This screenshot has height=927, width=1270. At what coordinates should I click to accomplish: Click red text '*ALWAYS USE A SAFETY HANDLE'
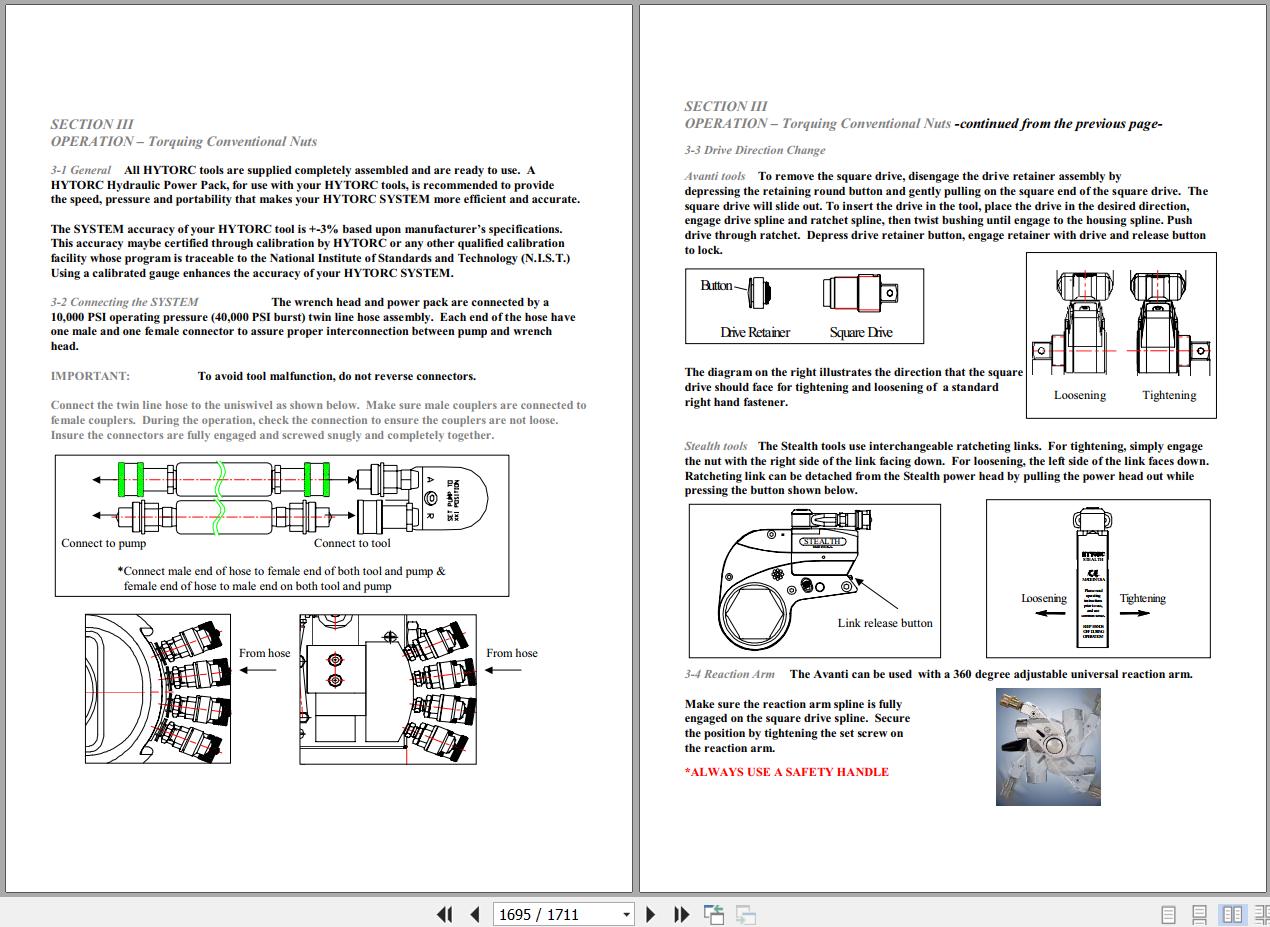click(787, 772)
